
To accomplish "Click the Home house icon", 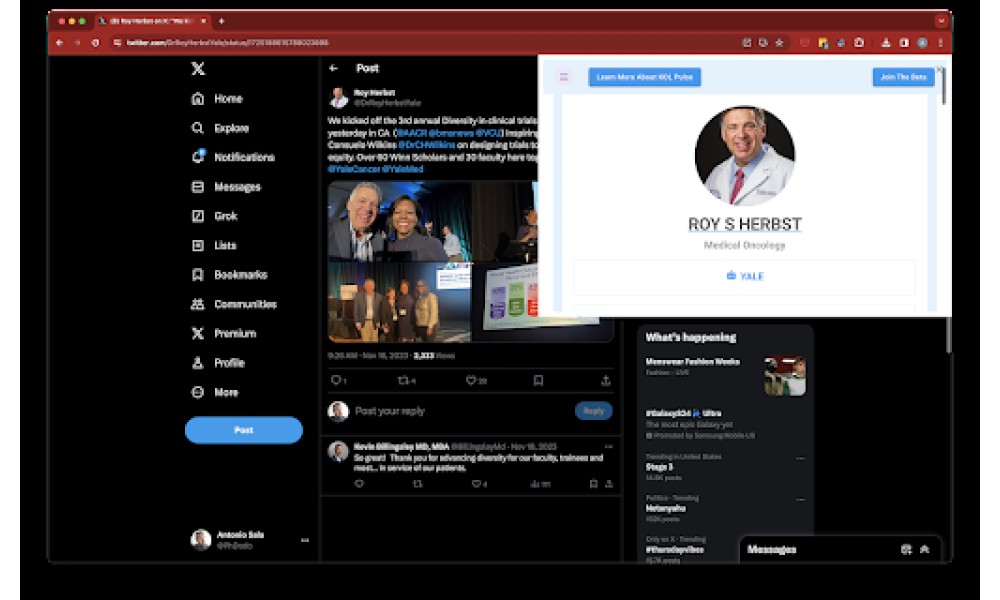I will tap(198, 99).
